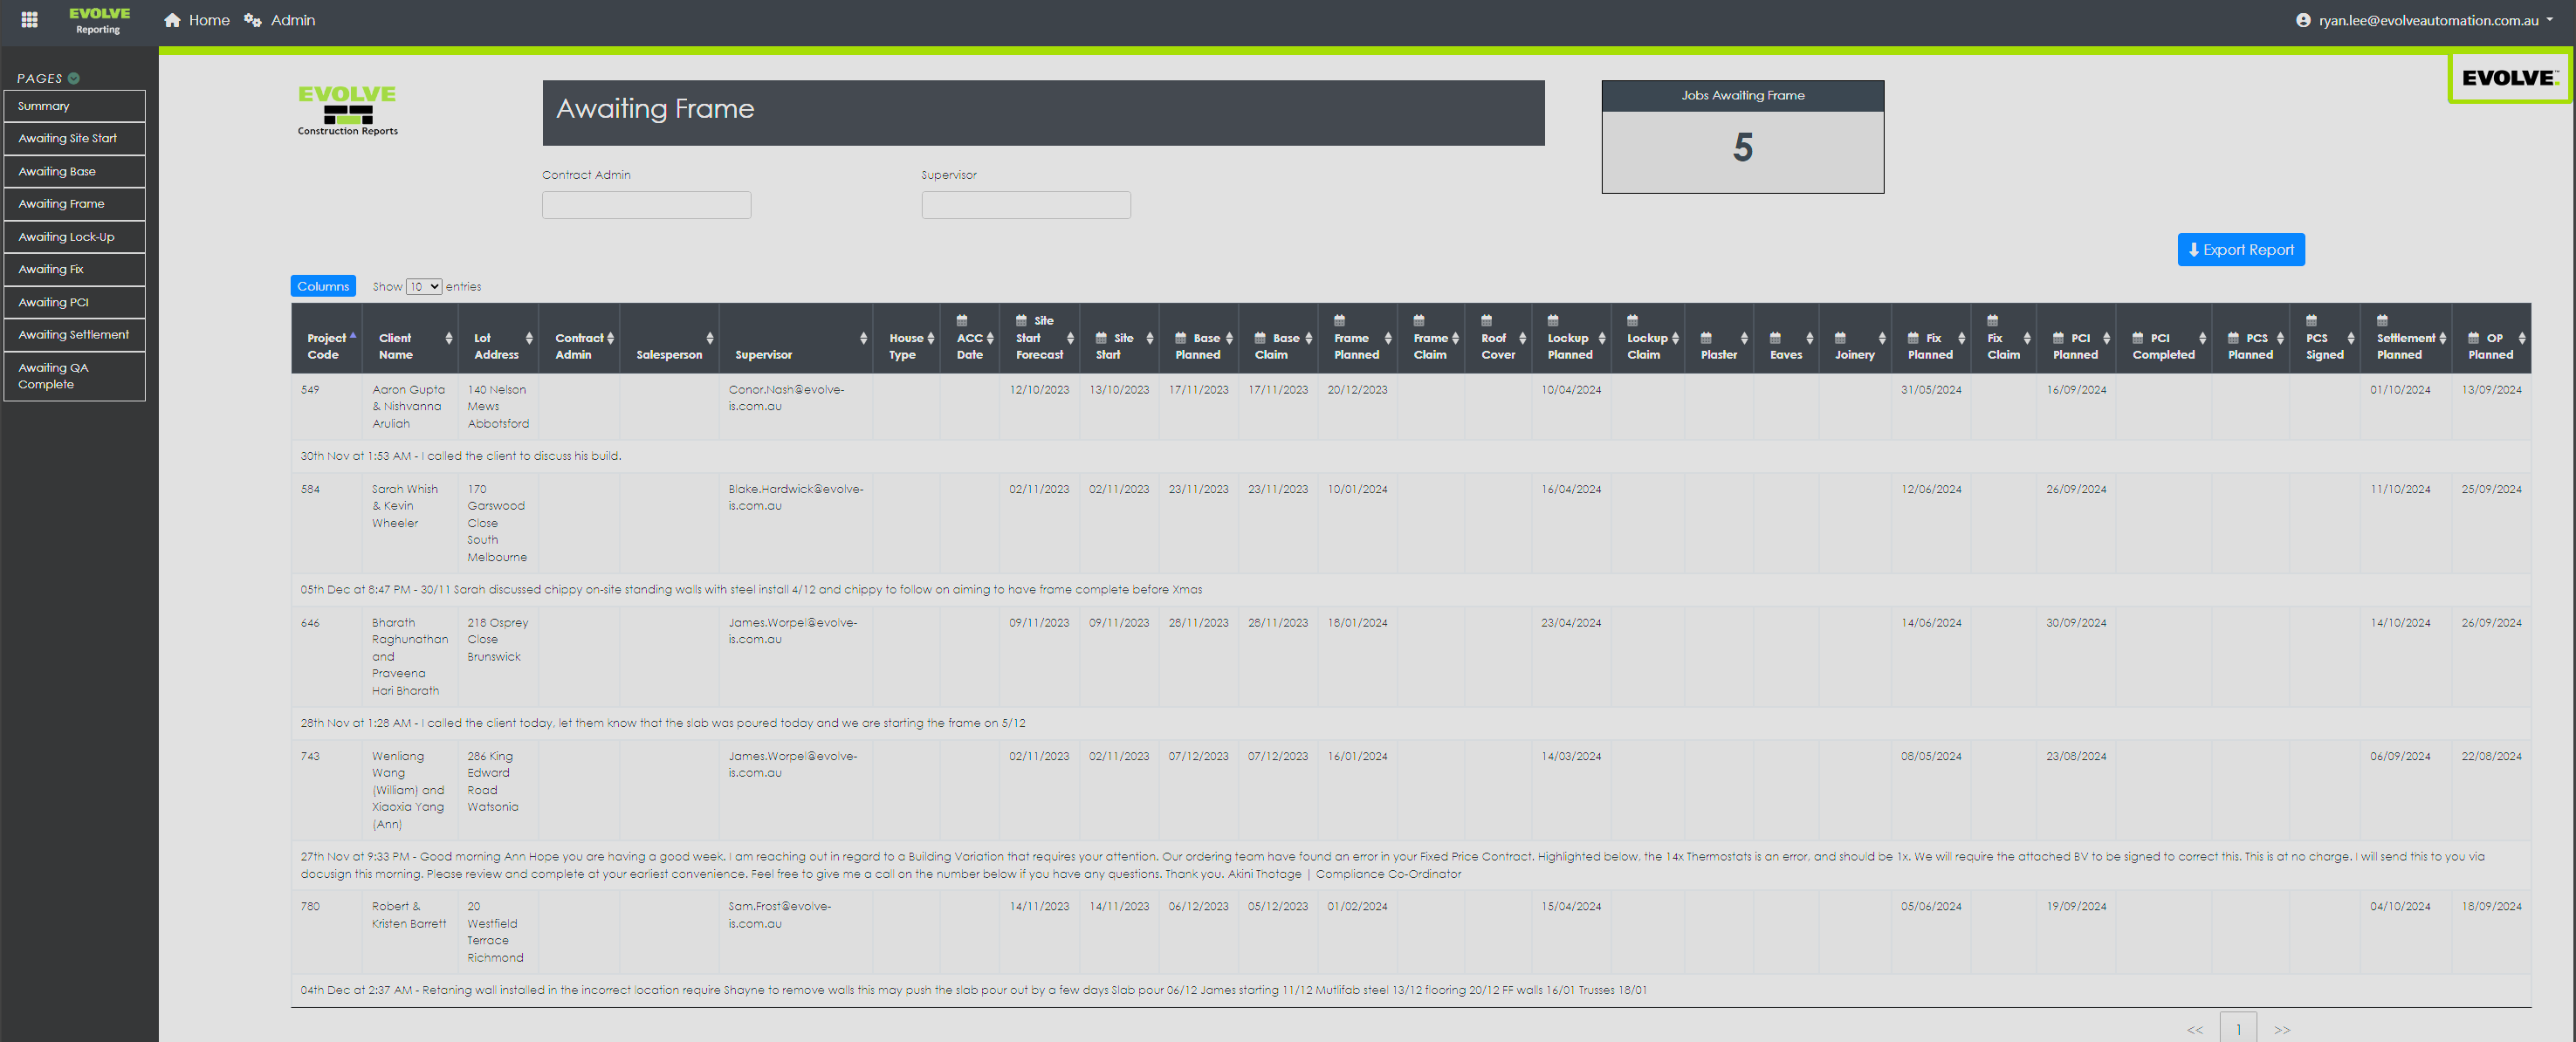This screenshot has height=1042, width=2576.
Task: Click the Admin gears icon
Action: coord(253,20)
